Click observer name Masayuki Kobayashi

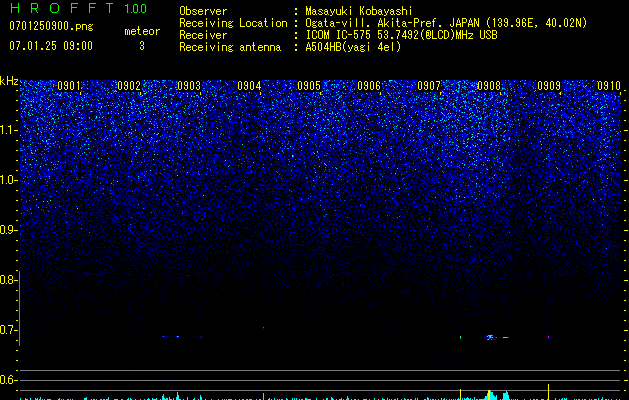pos(359,11)
